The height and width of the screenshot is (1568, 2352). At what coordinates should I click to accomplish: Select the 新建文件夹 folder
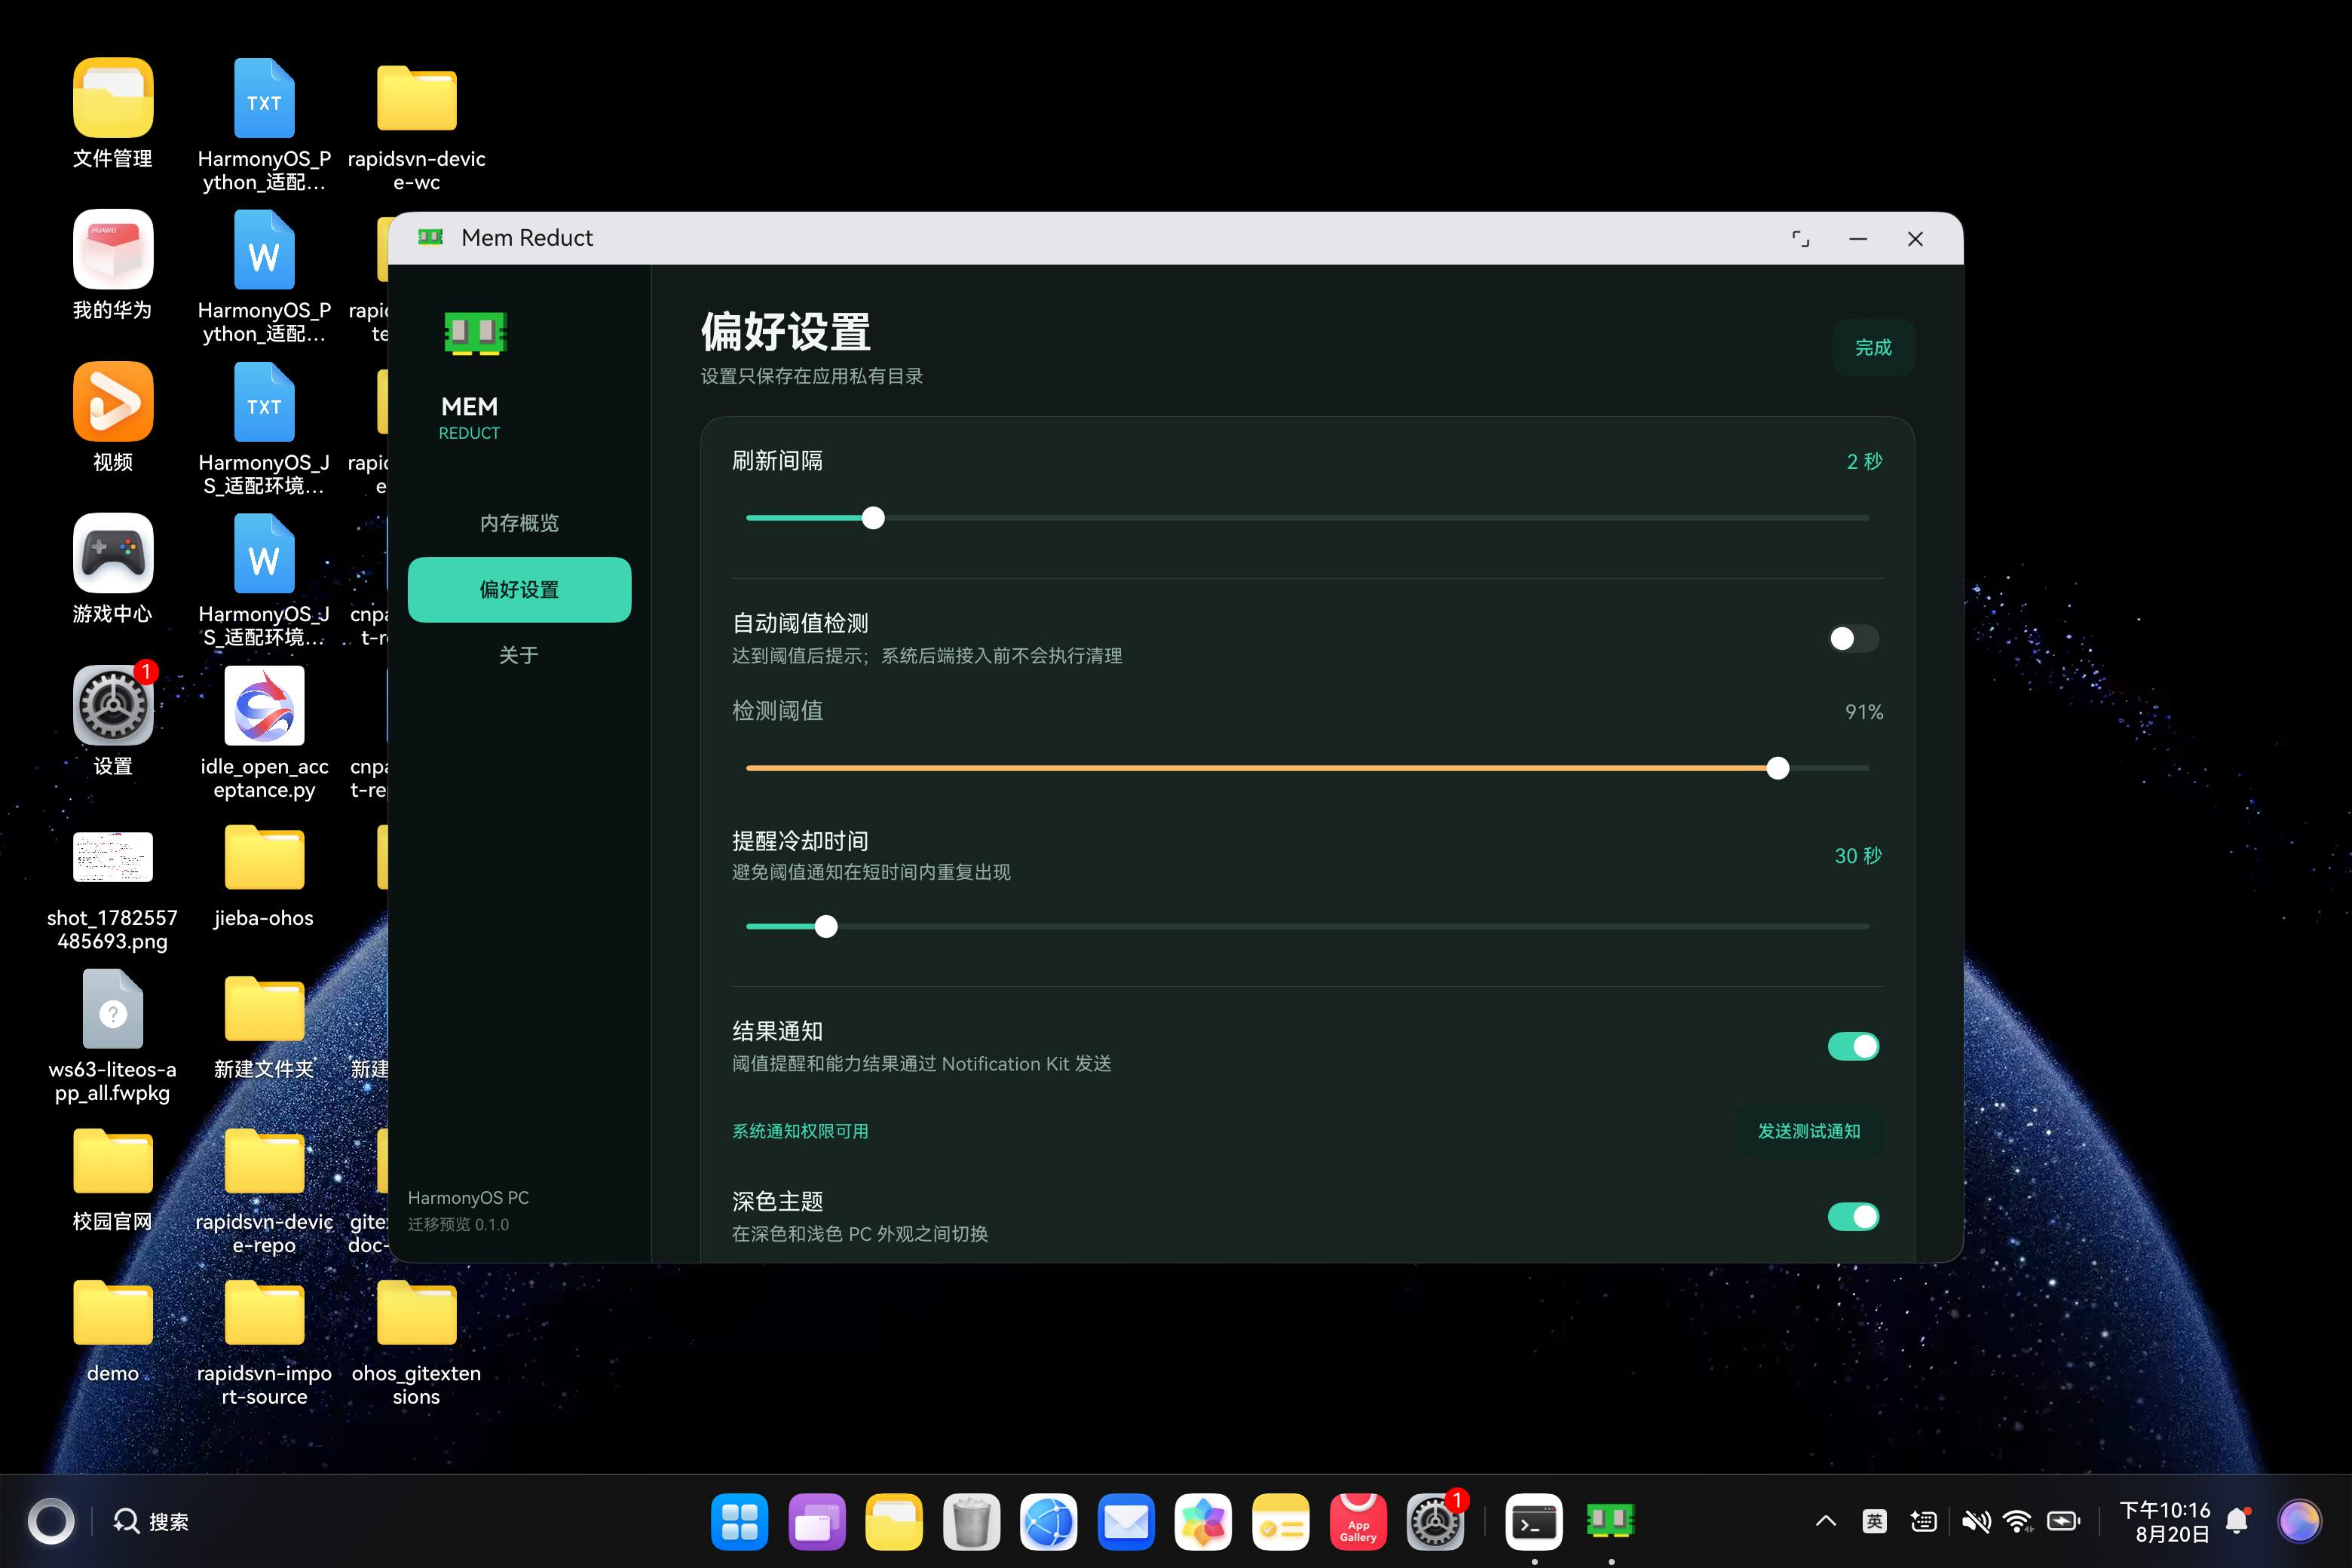pyautogui.click(x=264, y=1009)
